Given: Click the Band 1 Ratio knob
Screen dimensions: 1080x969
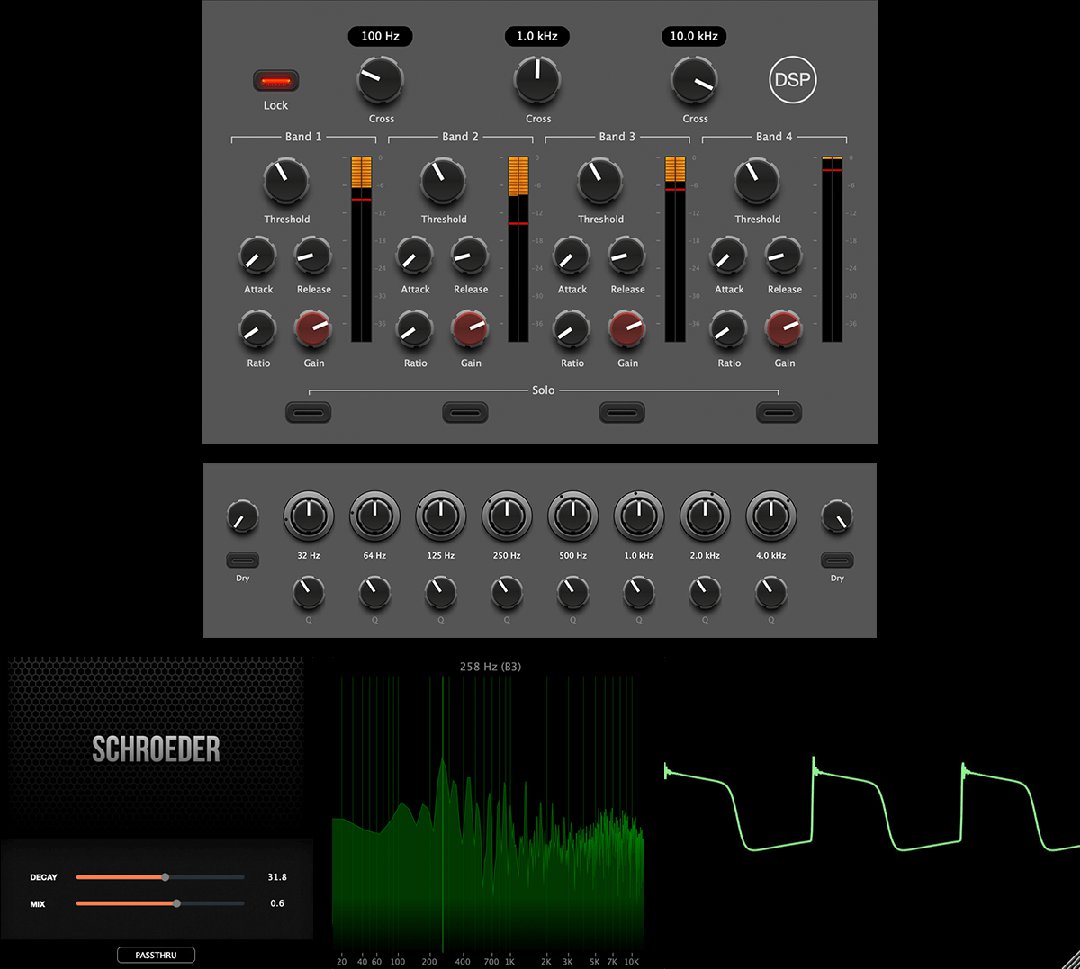Looking at the screenshot, I should [258, 329].
